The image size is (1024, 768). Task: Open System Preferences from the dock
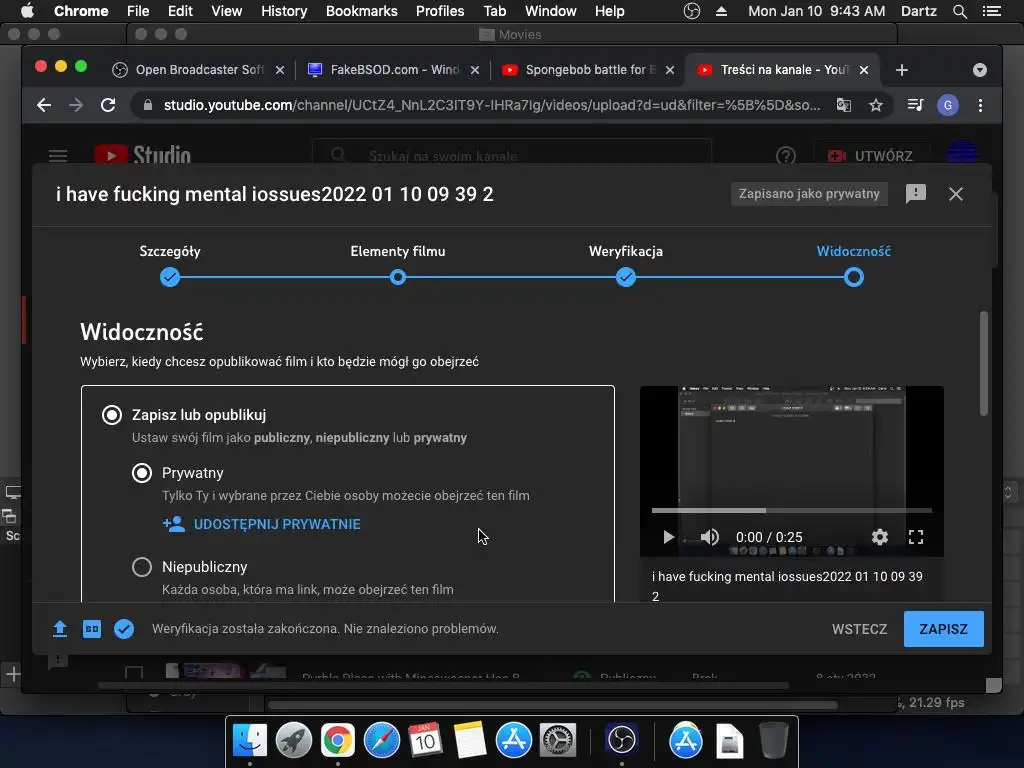pyautogui.click(x=558, y=740)
